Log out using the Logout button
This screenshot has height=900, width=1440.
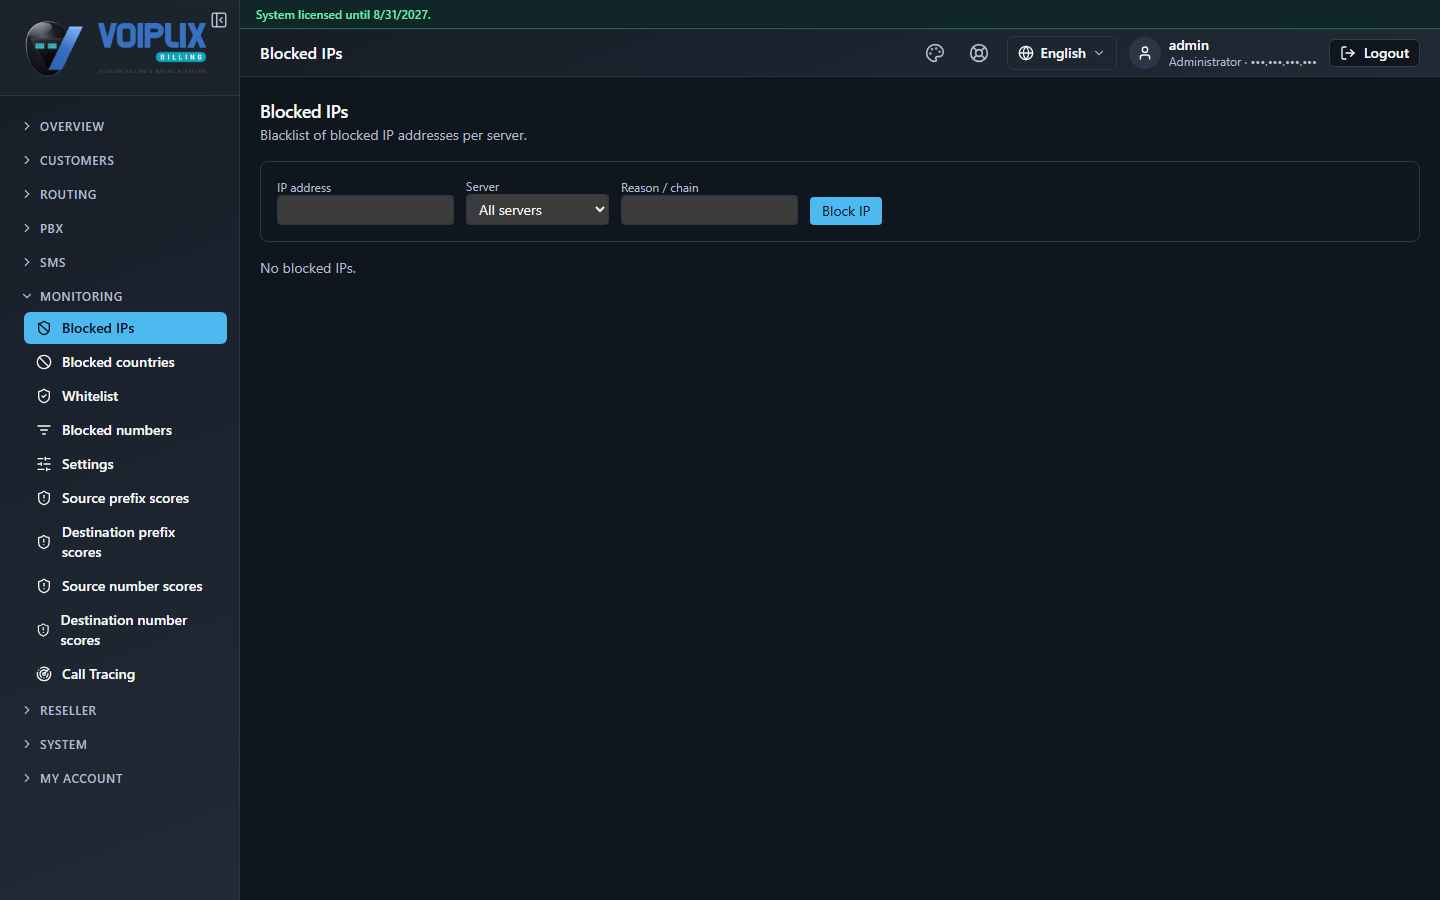coord(1374,53)
